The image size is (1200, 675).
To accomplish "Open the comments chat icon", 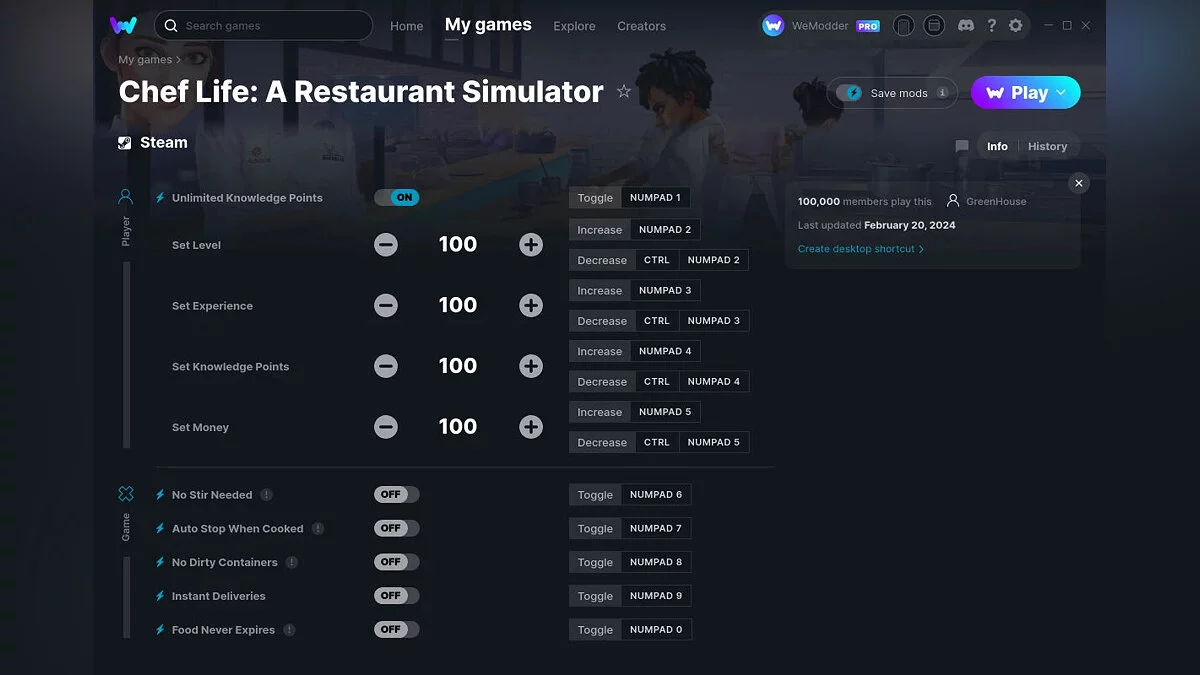I will pyautogui.click(x=962, y=146).
